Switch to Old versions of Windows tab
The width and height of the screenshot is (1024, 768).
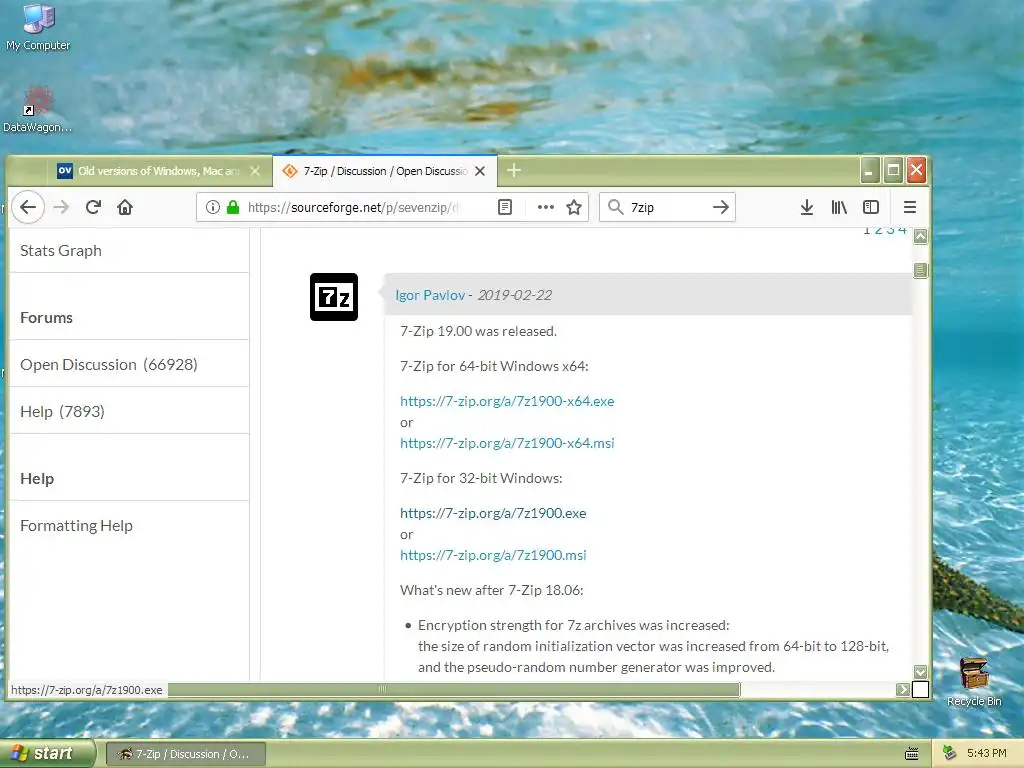159,171
